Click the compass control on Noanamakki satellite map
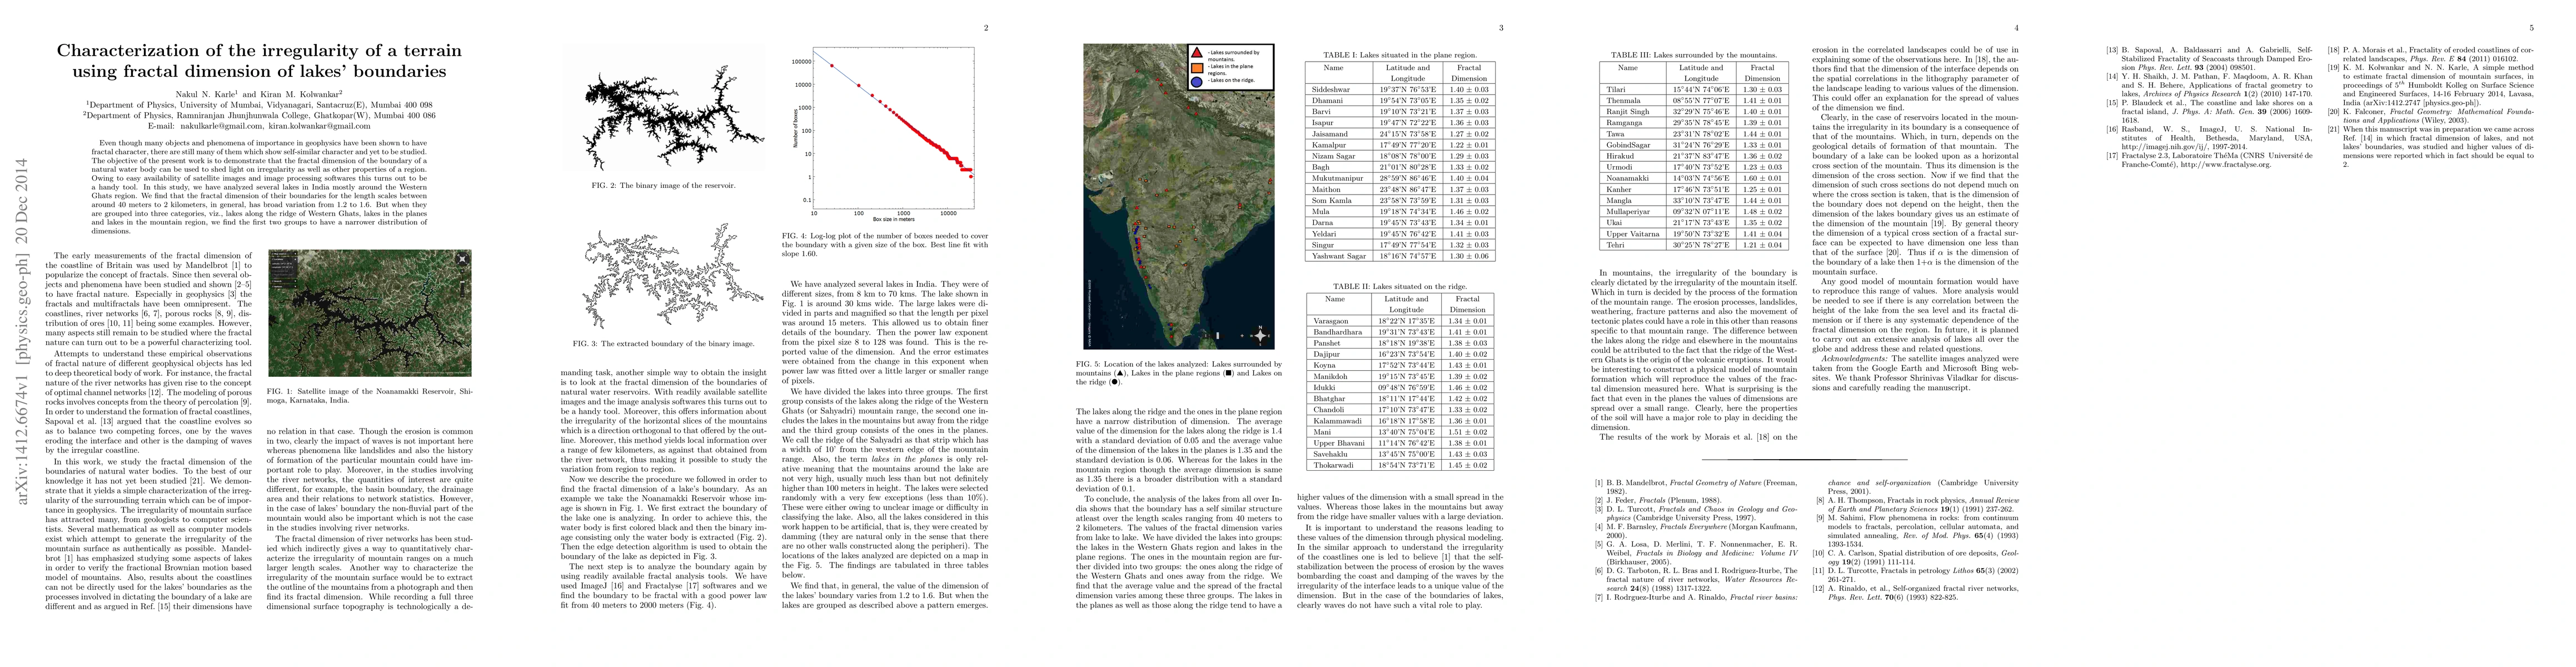This screenshot has width=2576, height=667. (463, 259)
